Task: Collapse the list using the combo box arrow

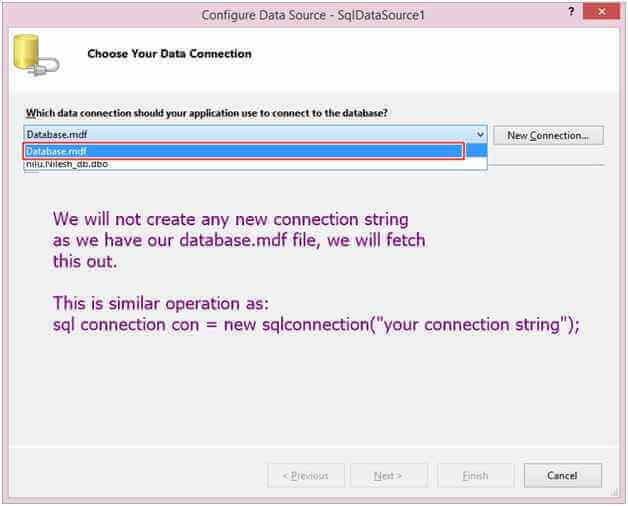Action: 480,135
